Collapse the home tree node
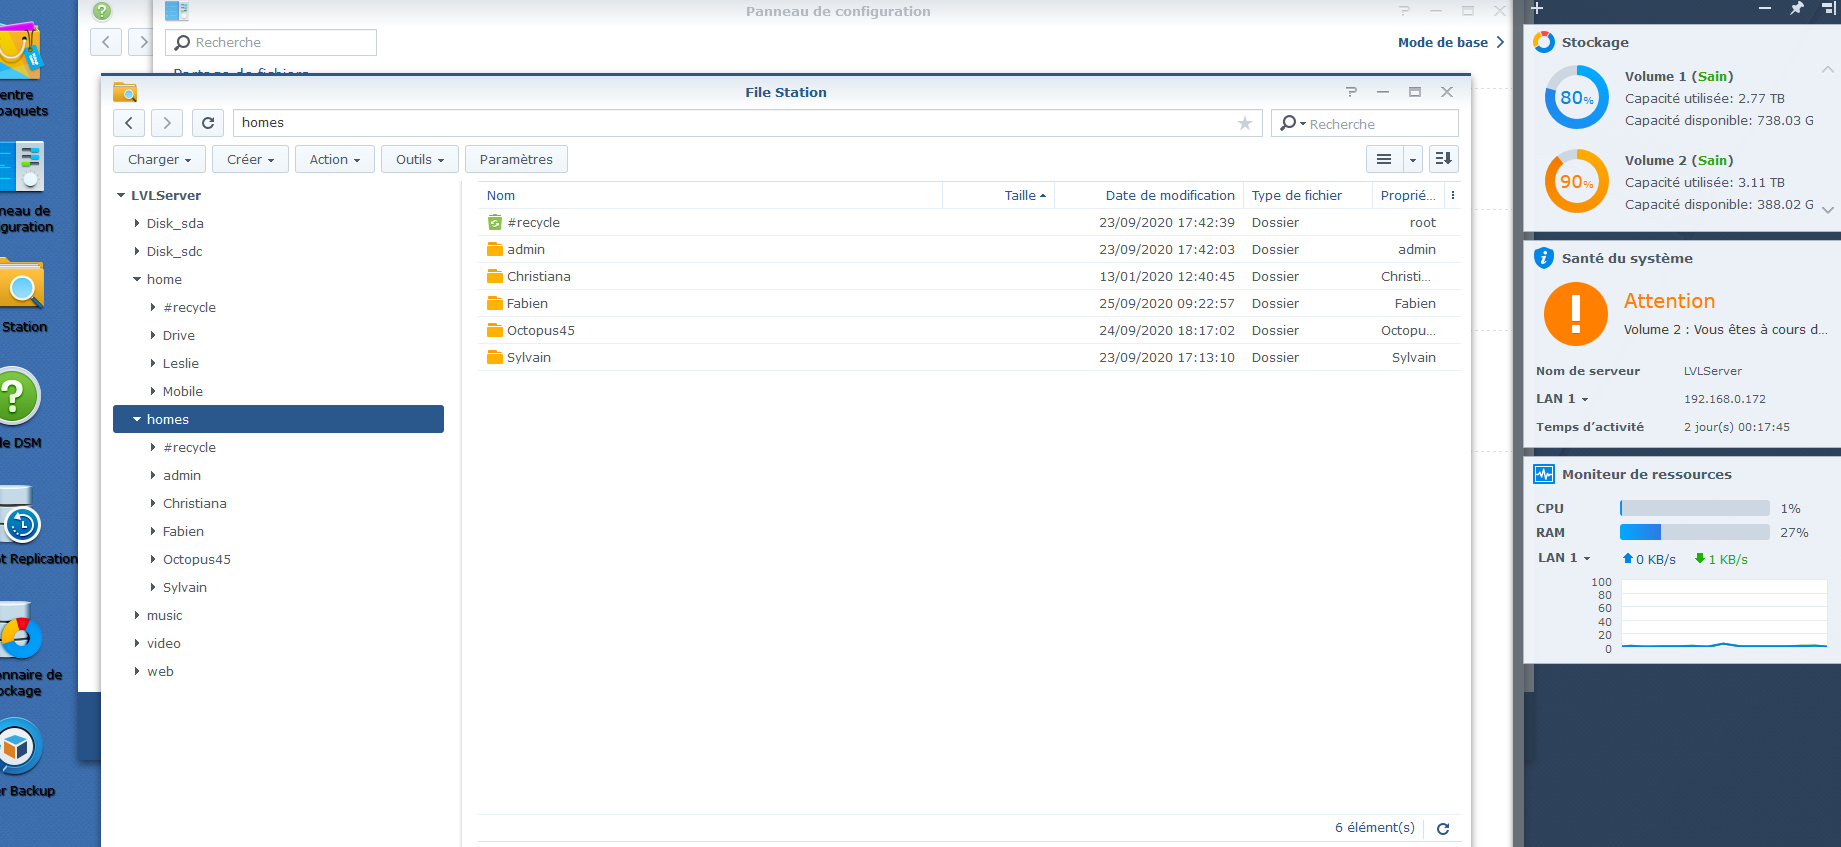 click(x=137, y=279)
